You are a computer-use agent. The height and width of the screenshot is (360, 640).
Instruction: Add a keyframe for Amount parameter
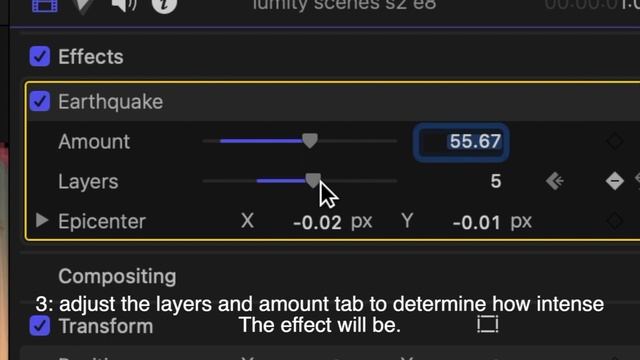[614, 141]
